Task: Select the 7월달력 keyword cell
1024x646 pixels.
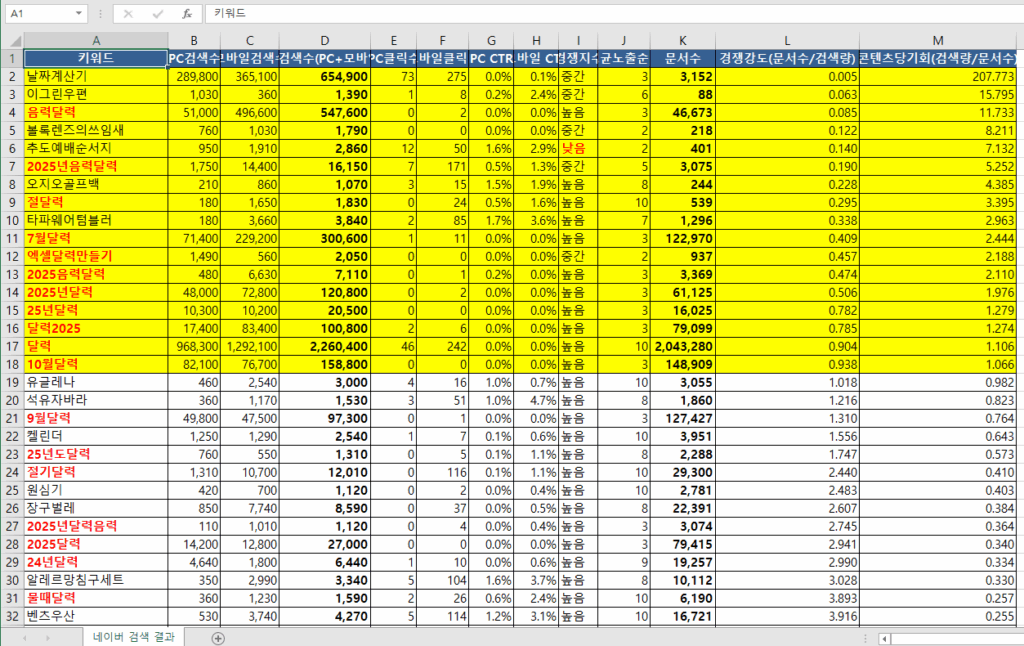Action: tap(96, 238)
